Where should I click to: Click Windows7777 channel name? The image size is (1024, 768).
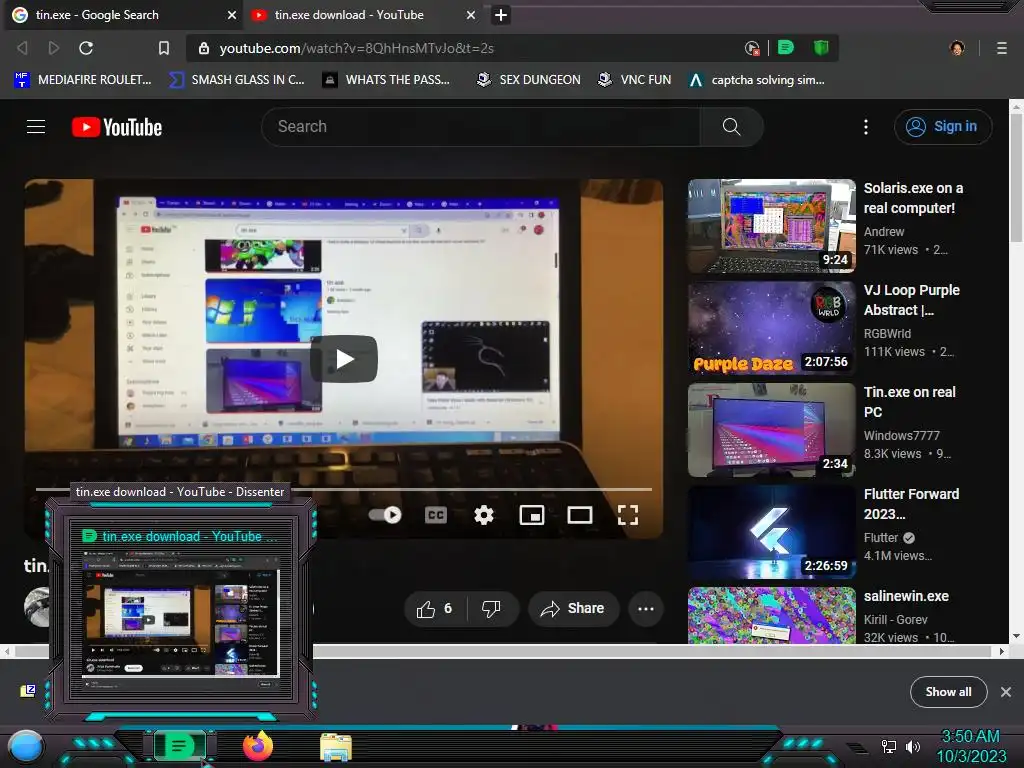901,436
